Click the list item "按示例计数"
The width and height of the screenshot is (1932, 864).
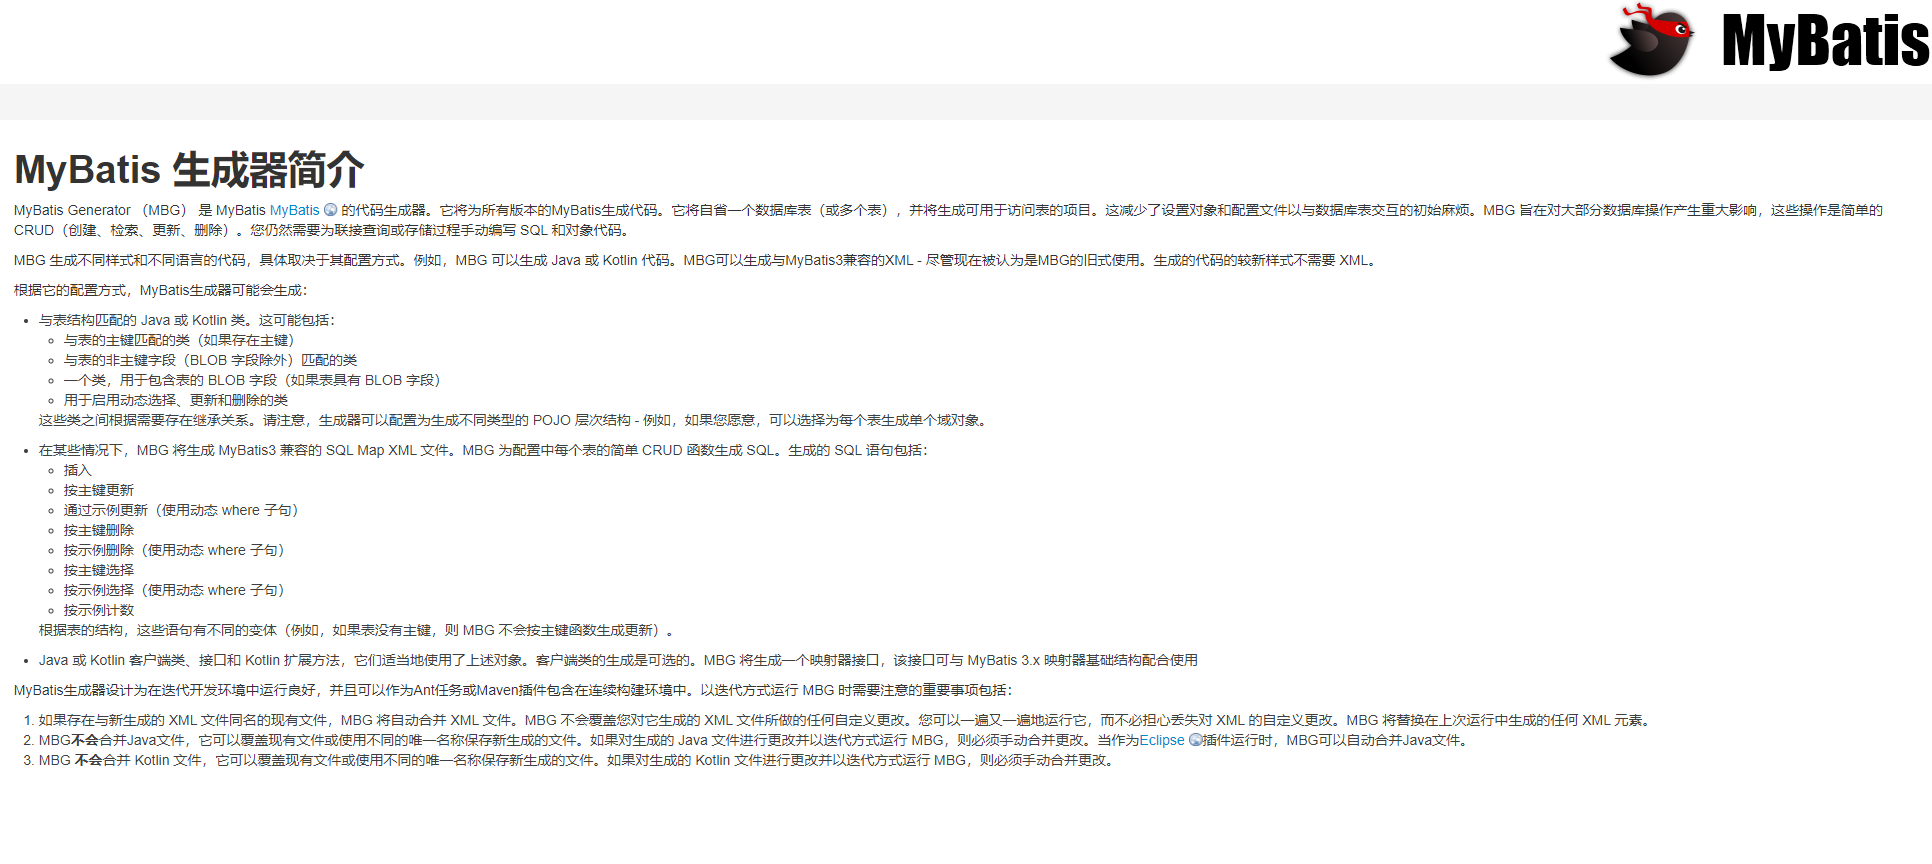pos(99,610)
